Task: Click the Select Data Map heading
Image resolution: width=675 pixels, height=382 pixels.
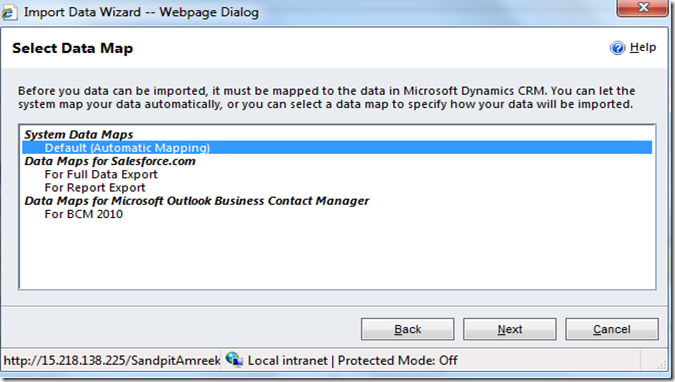Action: pyautogui.click(x=72, y=48)
